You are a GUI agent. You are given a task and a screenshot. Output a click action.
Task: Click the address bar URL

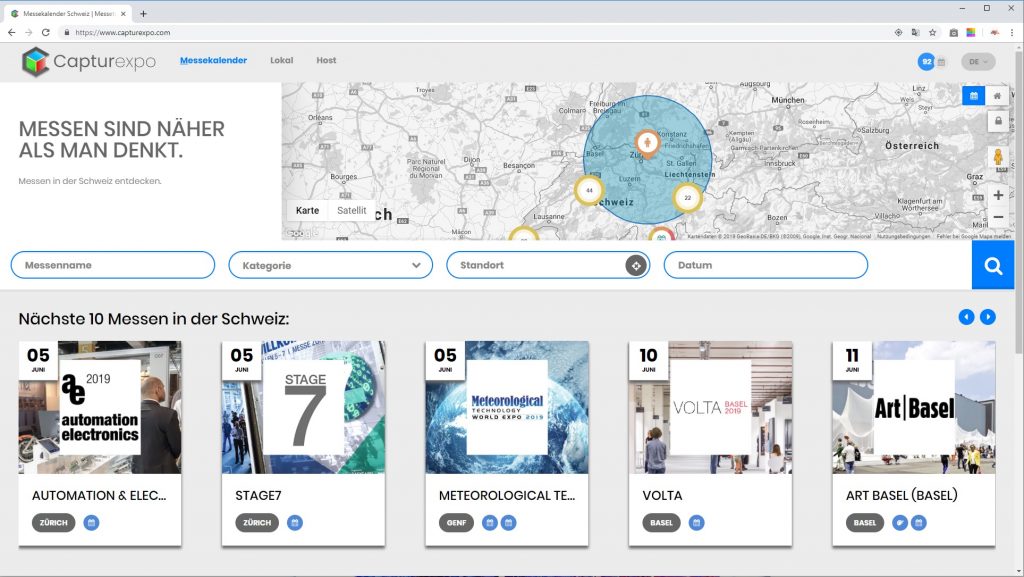123,32
